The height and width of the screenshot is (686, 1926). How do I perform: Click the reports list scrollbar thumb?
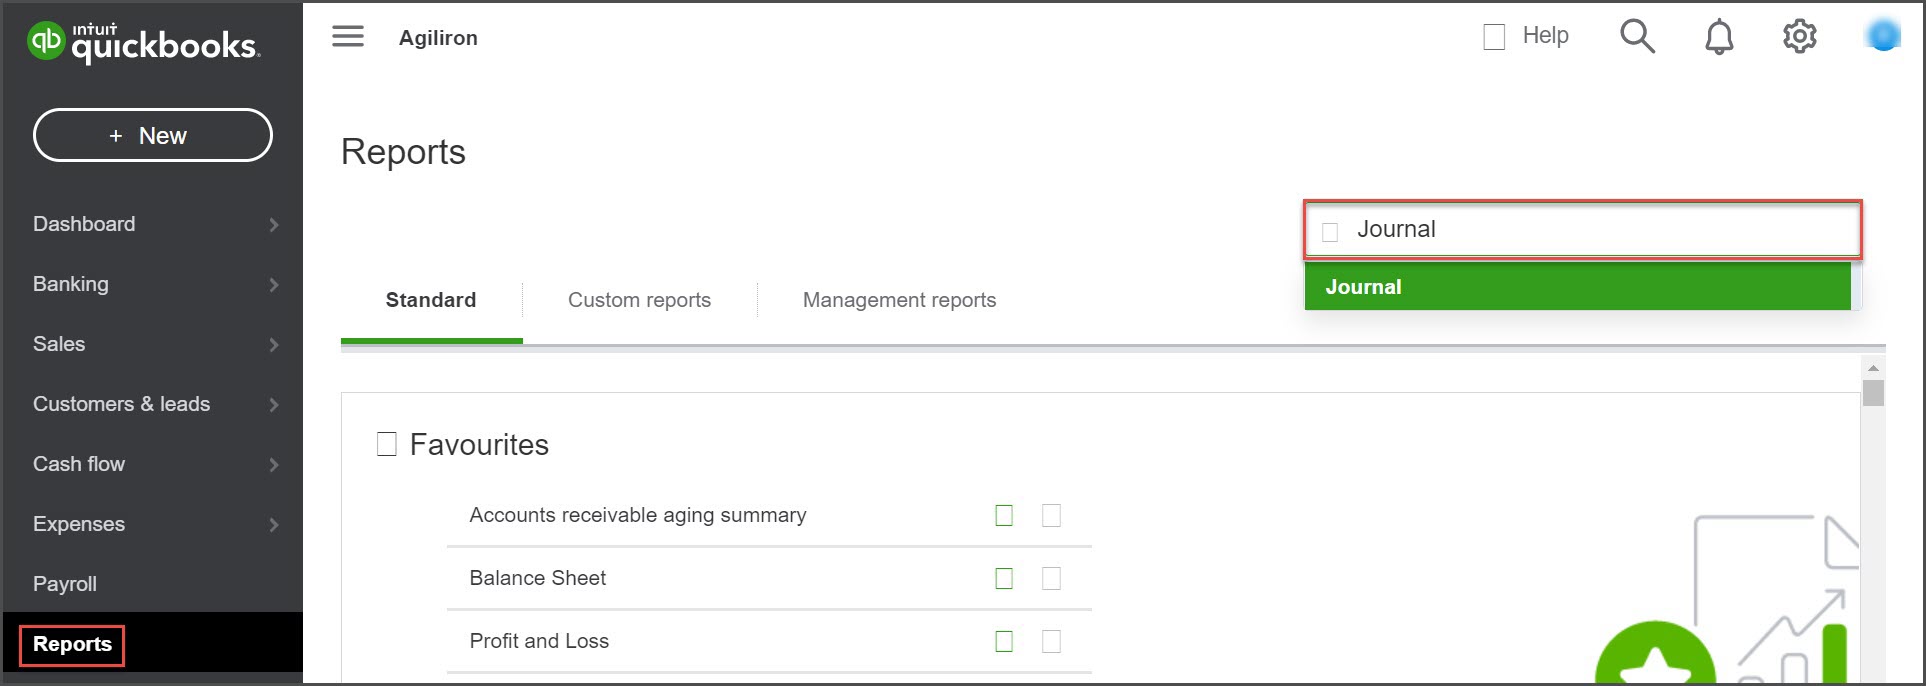[1873, 393]
